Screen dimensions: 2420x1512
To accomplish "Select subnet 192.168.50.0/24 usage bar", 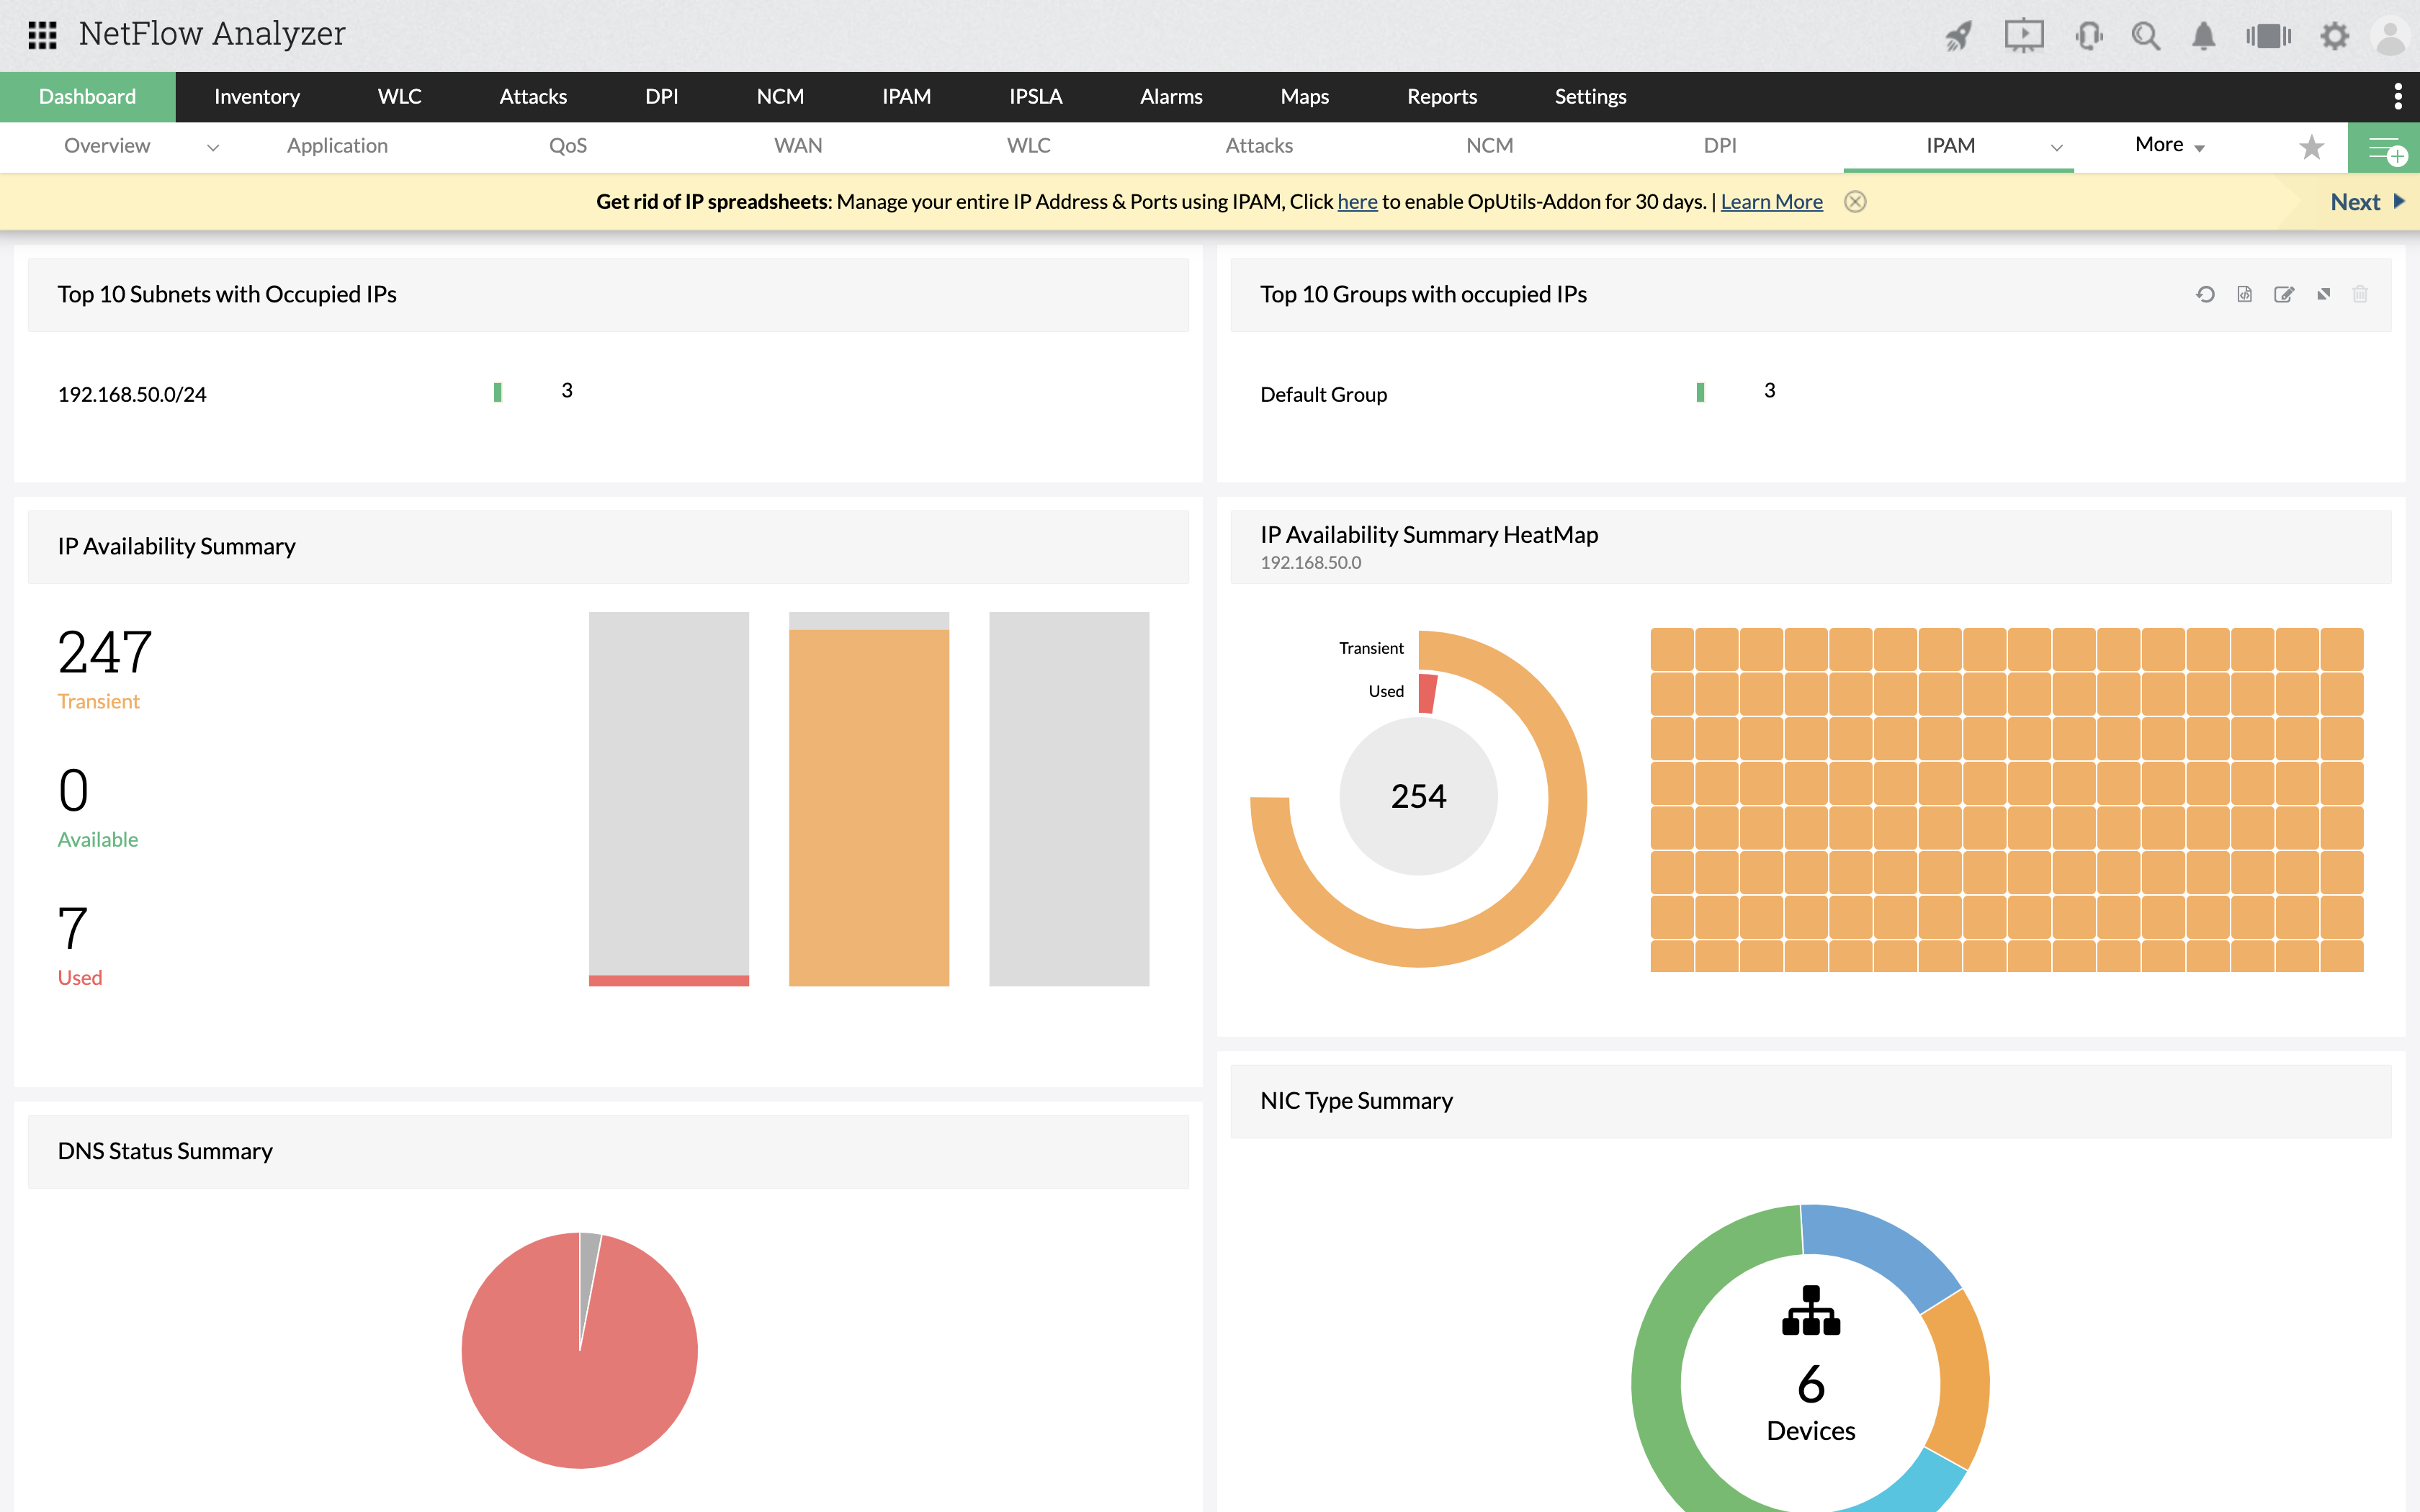I will click(x=497, y=393).
